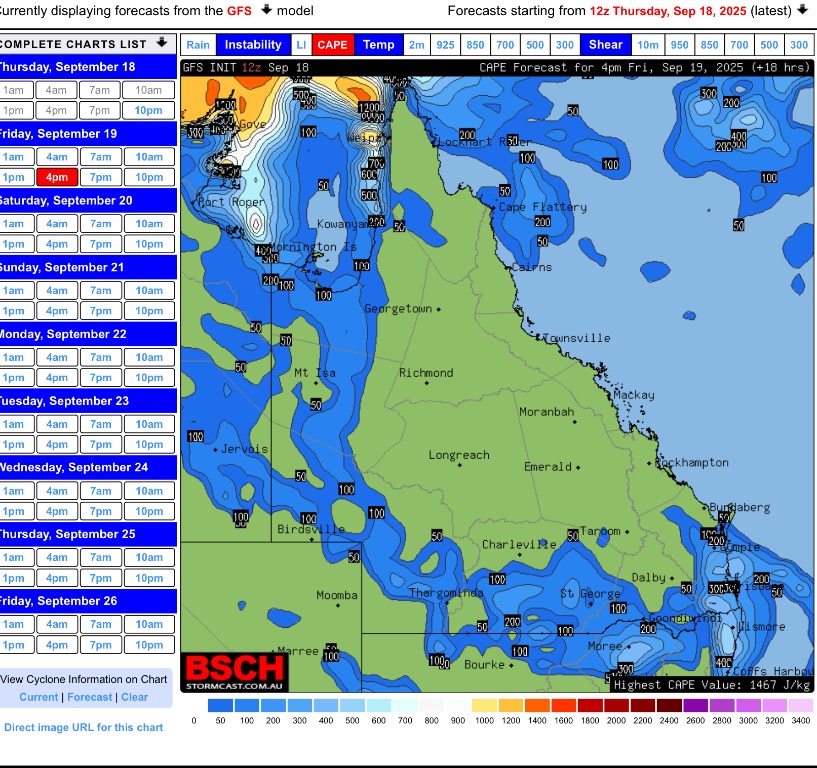Click the Forecast cyclone information link
The width and height of the screenshot is (817, 768).
coord(90,697)
